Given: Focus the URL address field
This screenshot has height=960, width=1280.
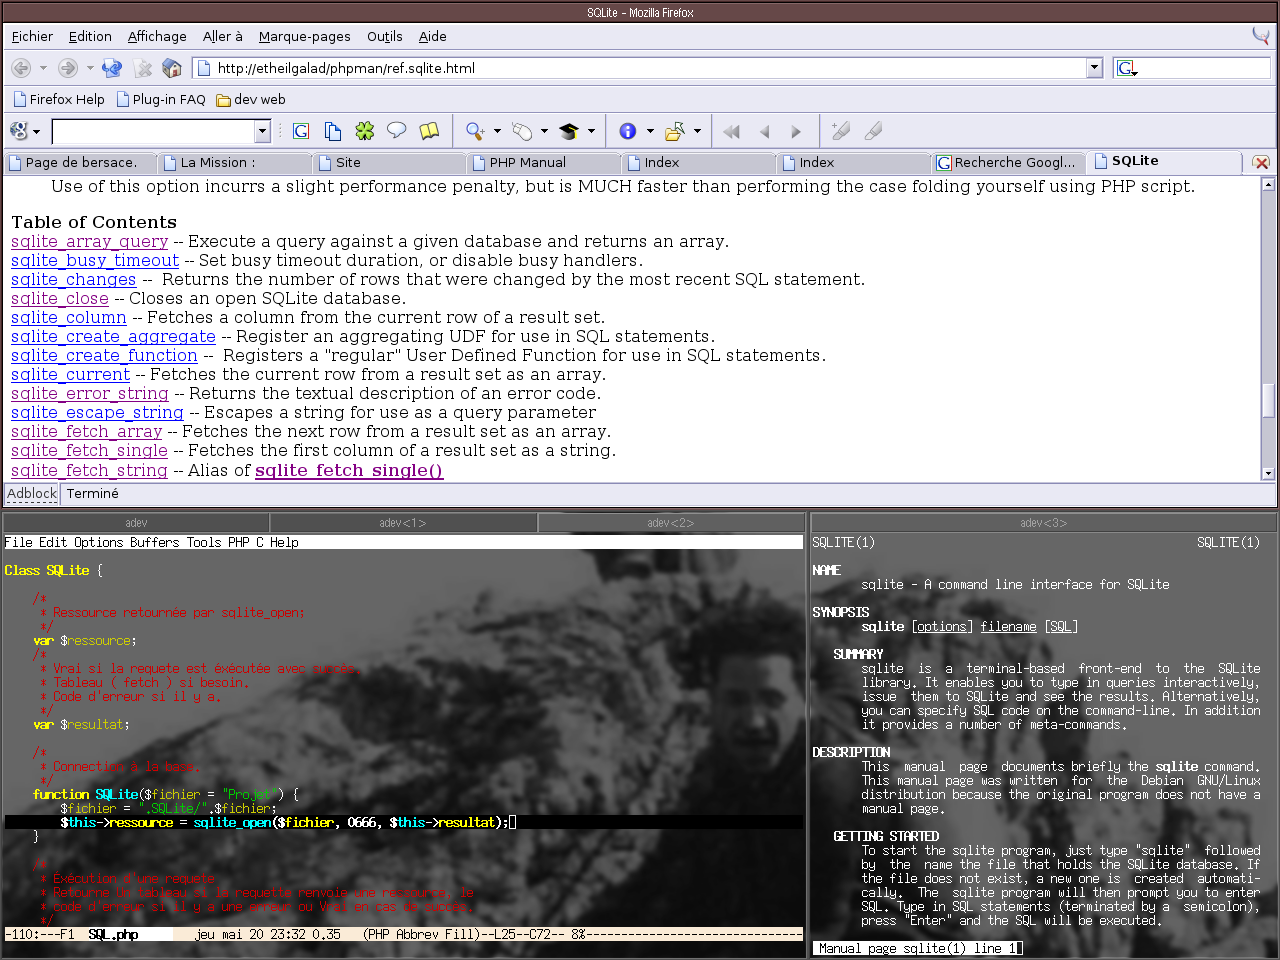Looking at the screenshot, I should [x=650, y=68].
